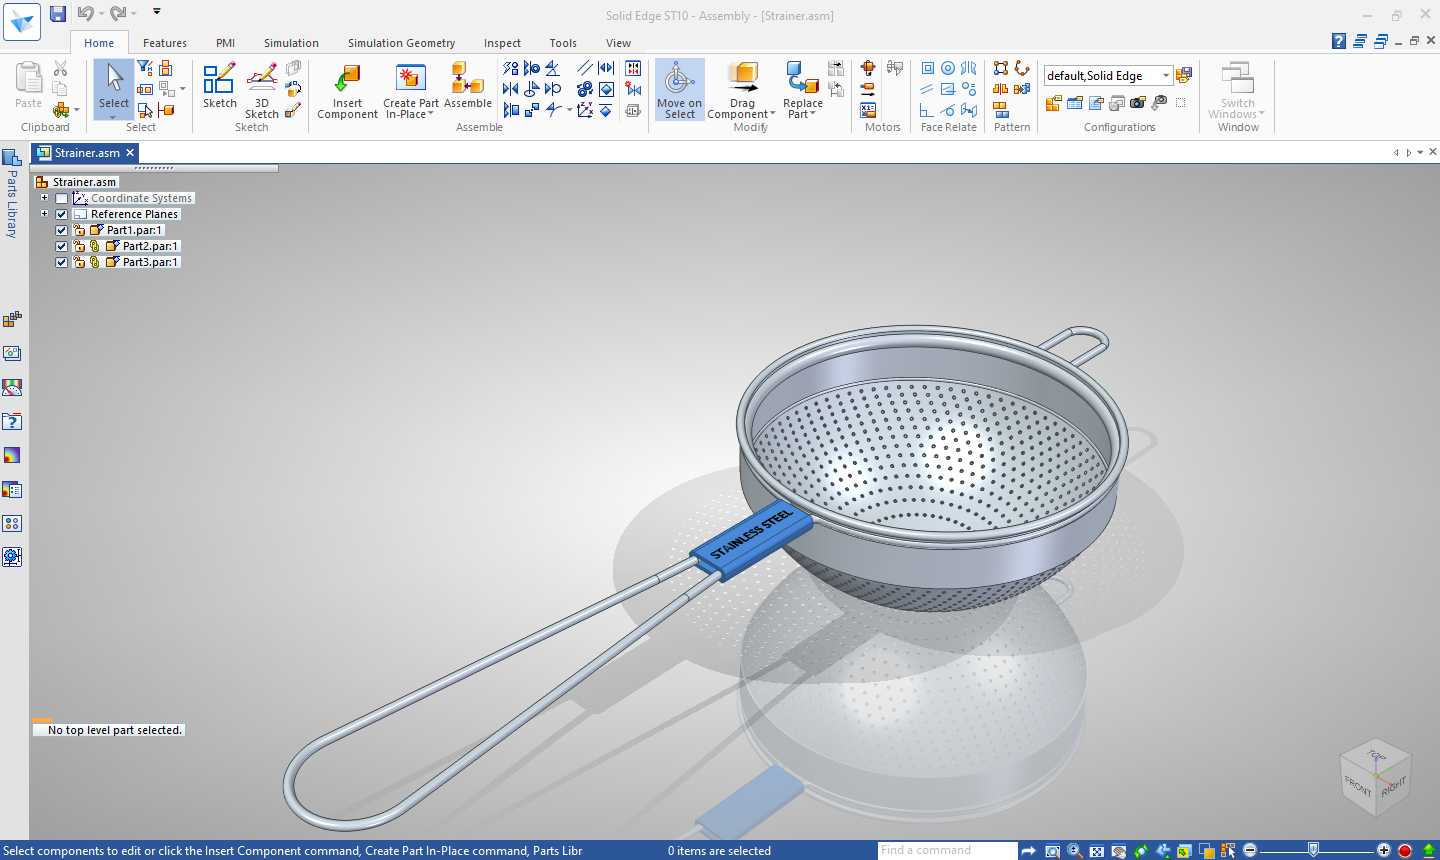Open the Customize Quick Access Toolbar dropdown
Image resolution: width=1440 pixels, height=860 pixels.
(157, 12)
